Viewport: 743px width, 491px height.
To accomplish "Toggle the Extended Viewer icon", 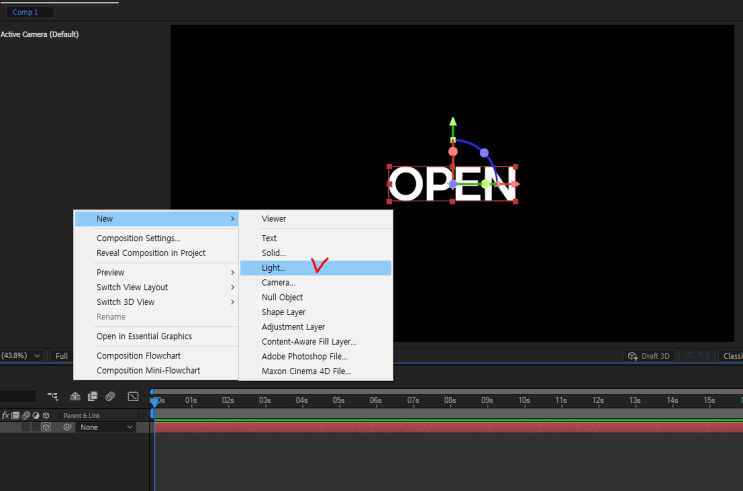I will pos(705,355).
